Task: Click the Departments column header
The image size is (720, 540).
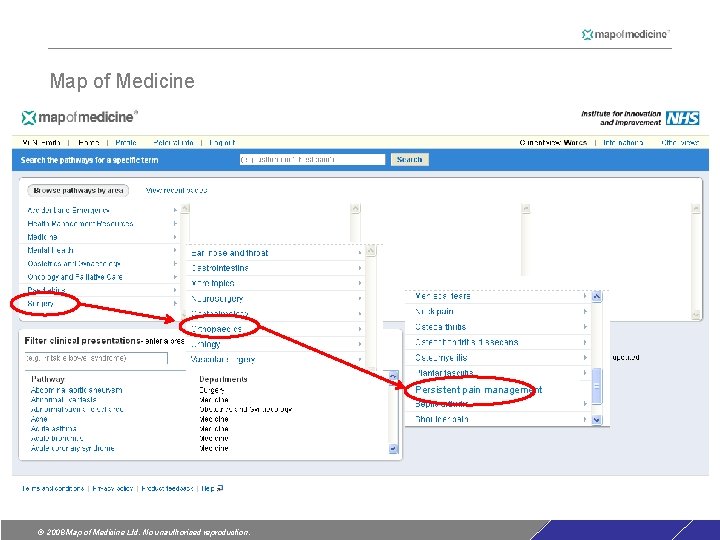Action: coord(223,379)
